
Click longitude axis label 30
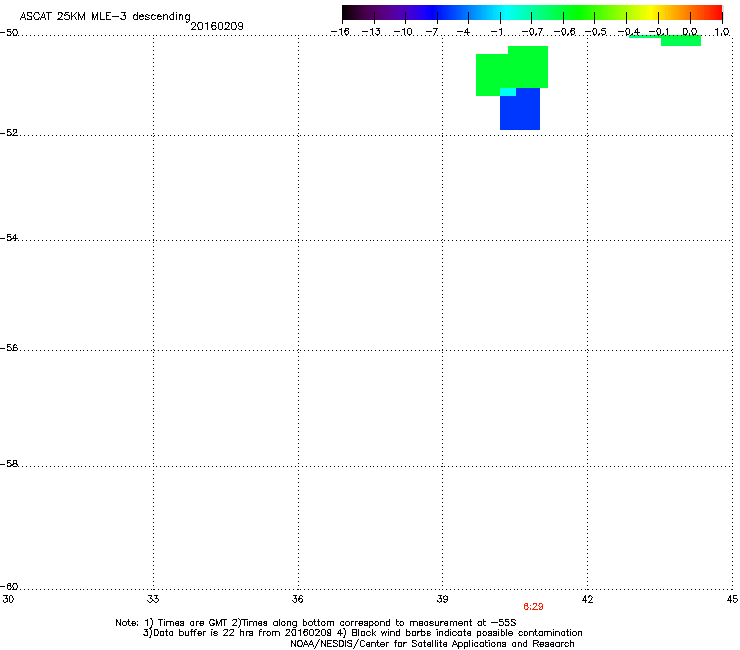(x=8, y=599)
